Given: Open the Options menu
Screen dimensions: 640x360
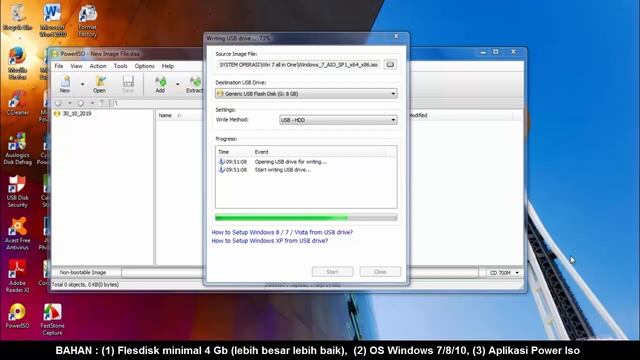Looking at the screenshot, I should click(x=144, y=66).
